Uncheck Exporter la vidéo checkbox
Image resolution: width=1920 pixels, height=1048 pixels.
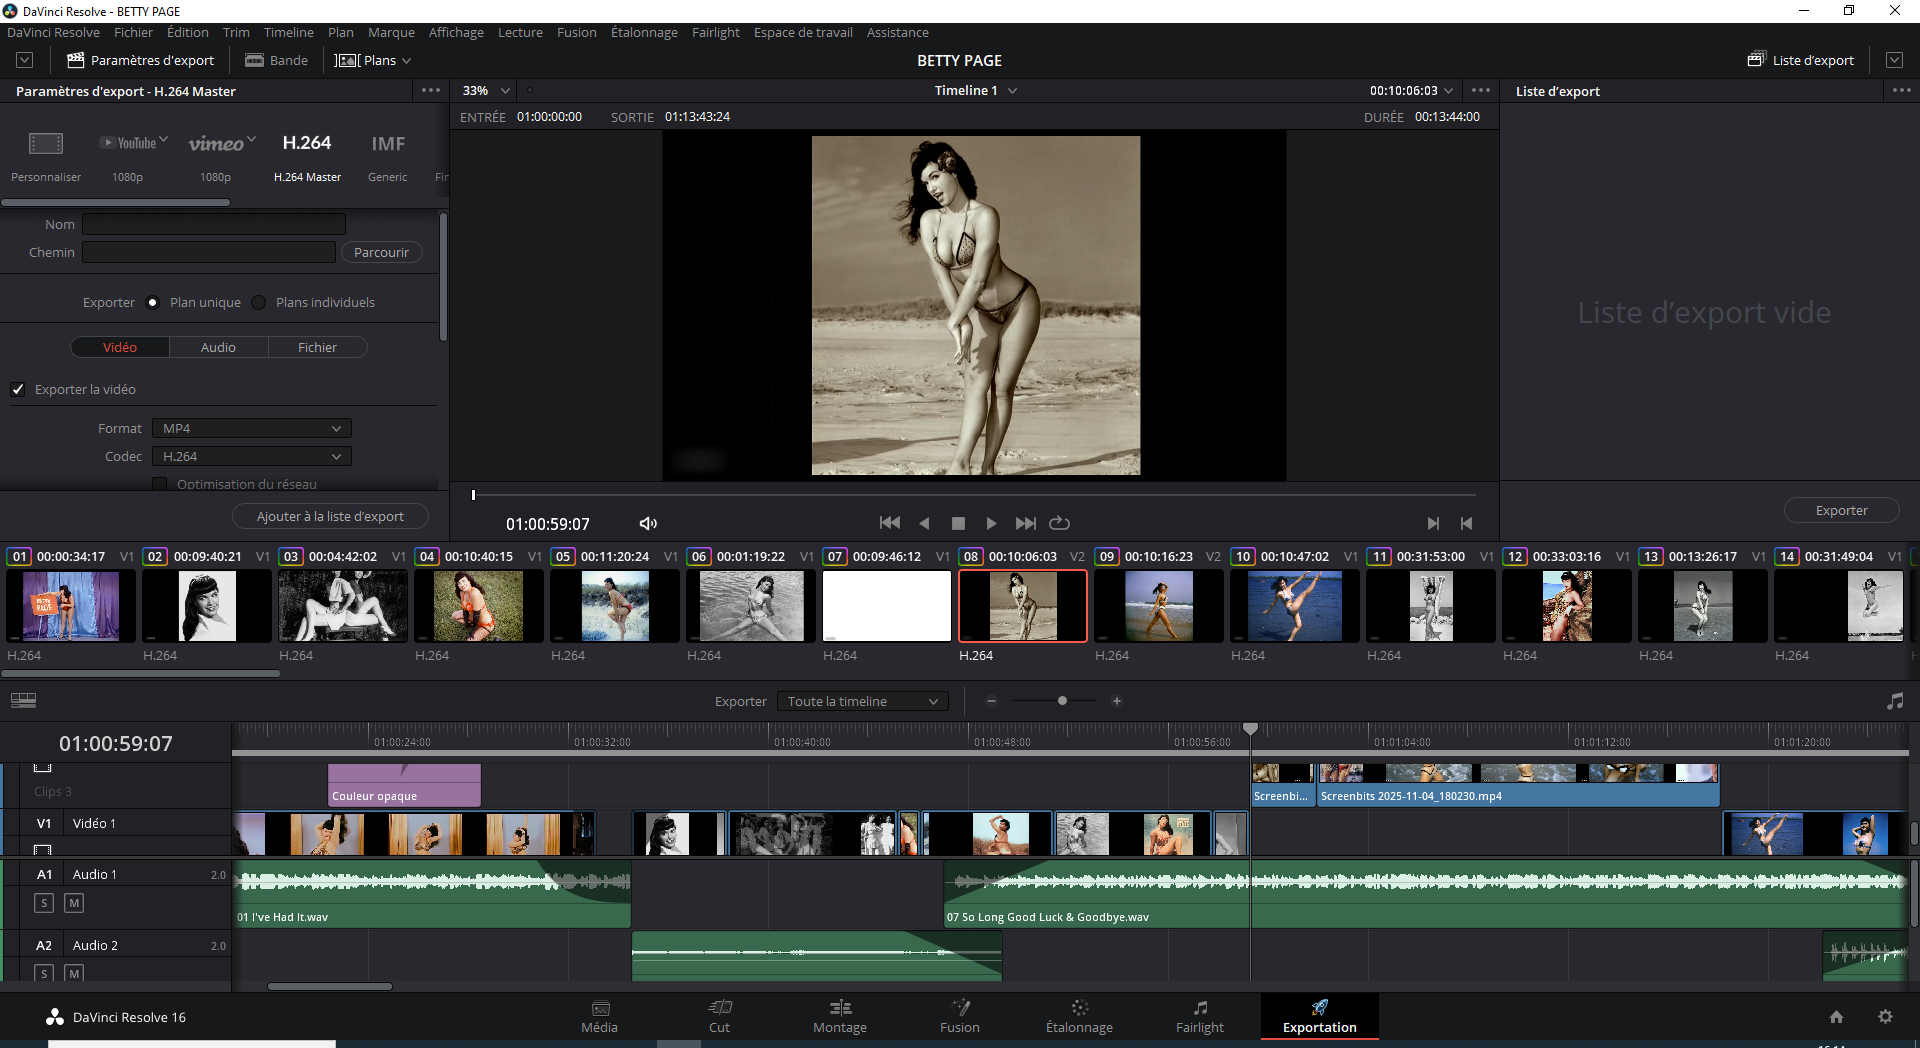click(x=18, y=390)
